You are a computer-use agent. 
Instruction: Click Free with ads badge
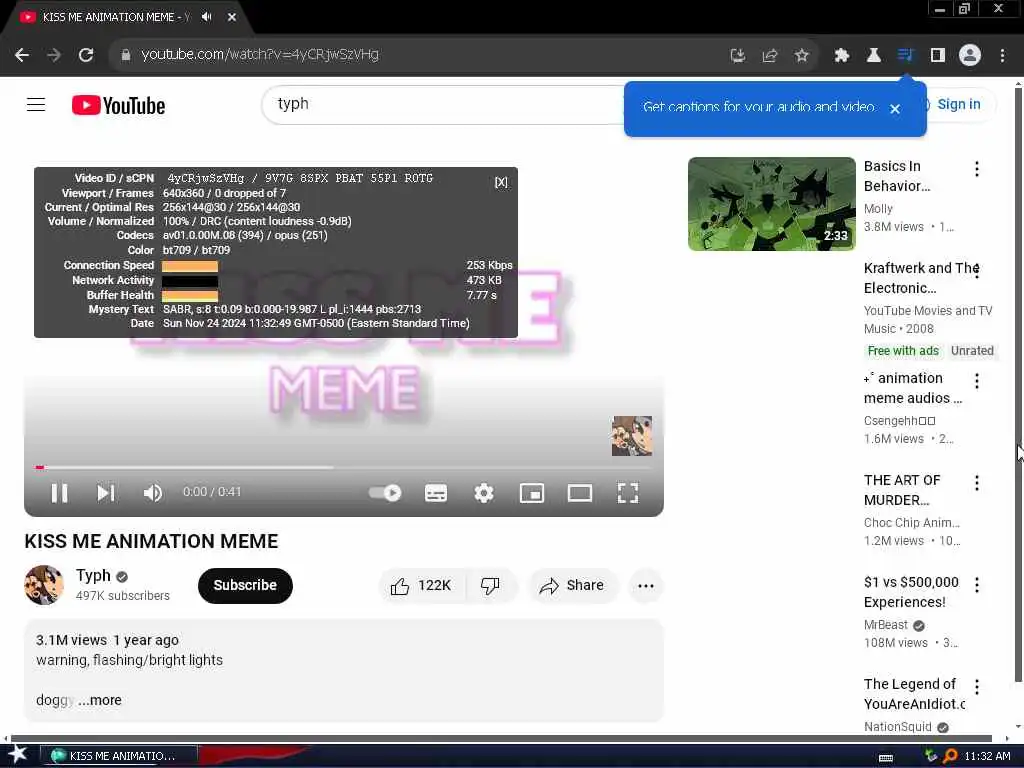tap(903, 351)
